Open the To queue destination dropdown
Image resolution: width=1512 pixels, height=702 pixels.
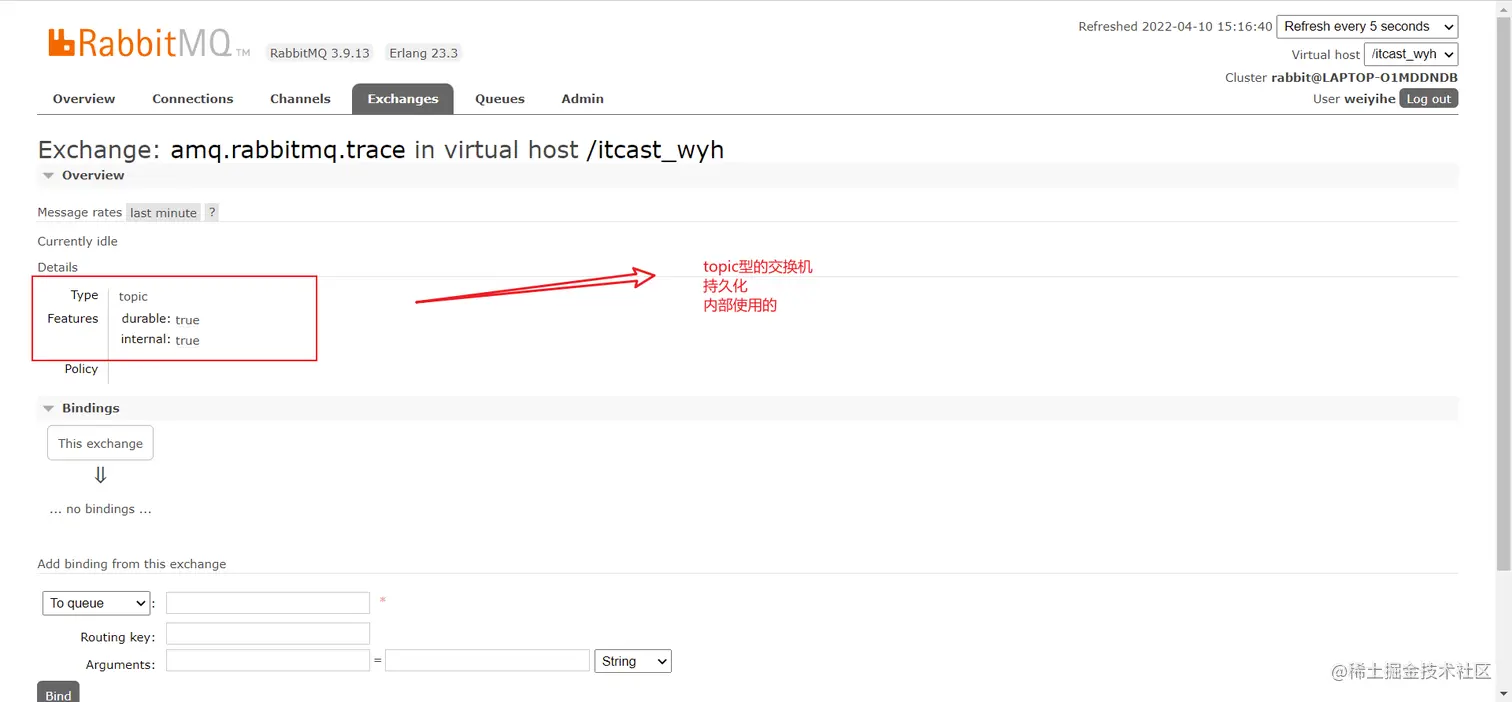click(96, 603)
